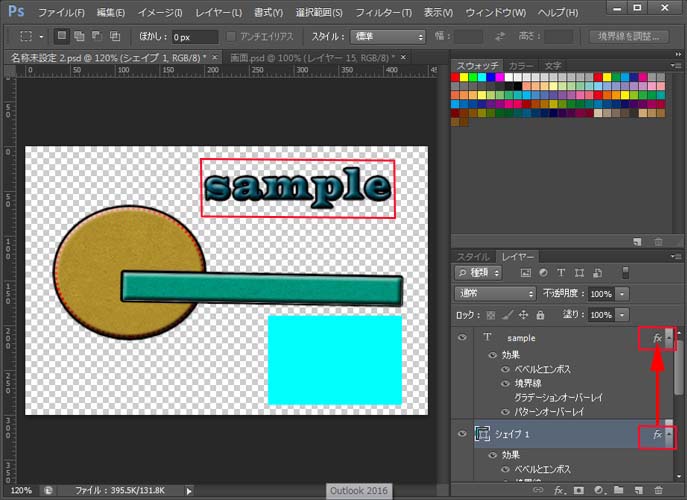
Task: Open the 不透明度 slider arrow
Action: pos(622,294)
